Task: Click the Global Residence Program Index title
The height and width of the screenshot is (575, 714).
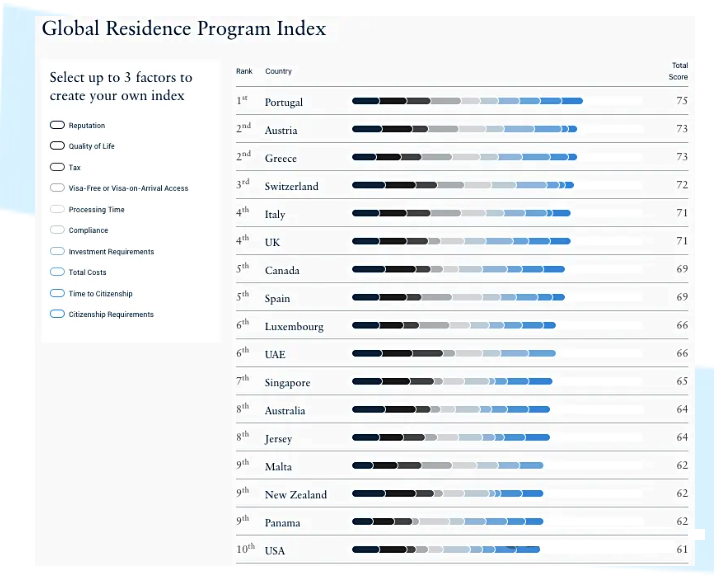Action: [x=184, y=28]
